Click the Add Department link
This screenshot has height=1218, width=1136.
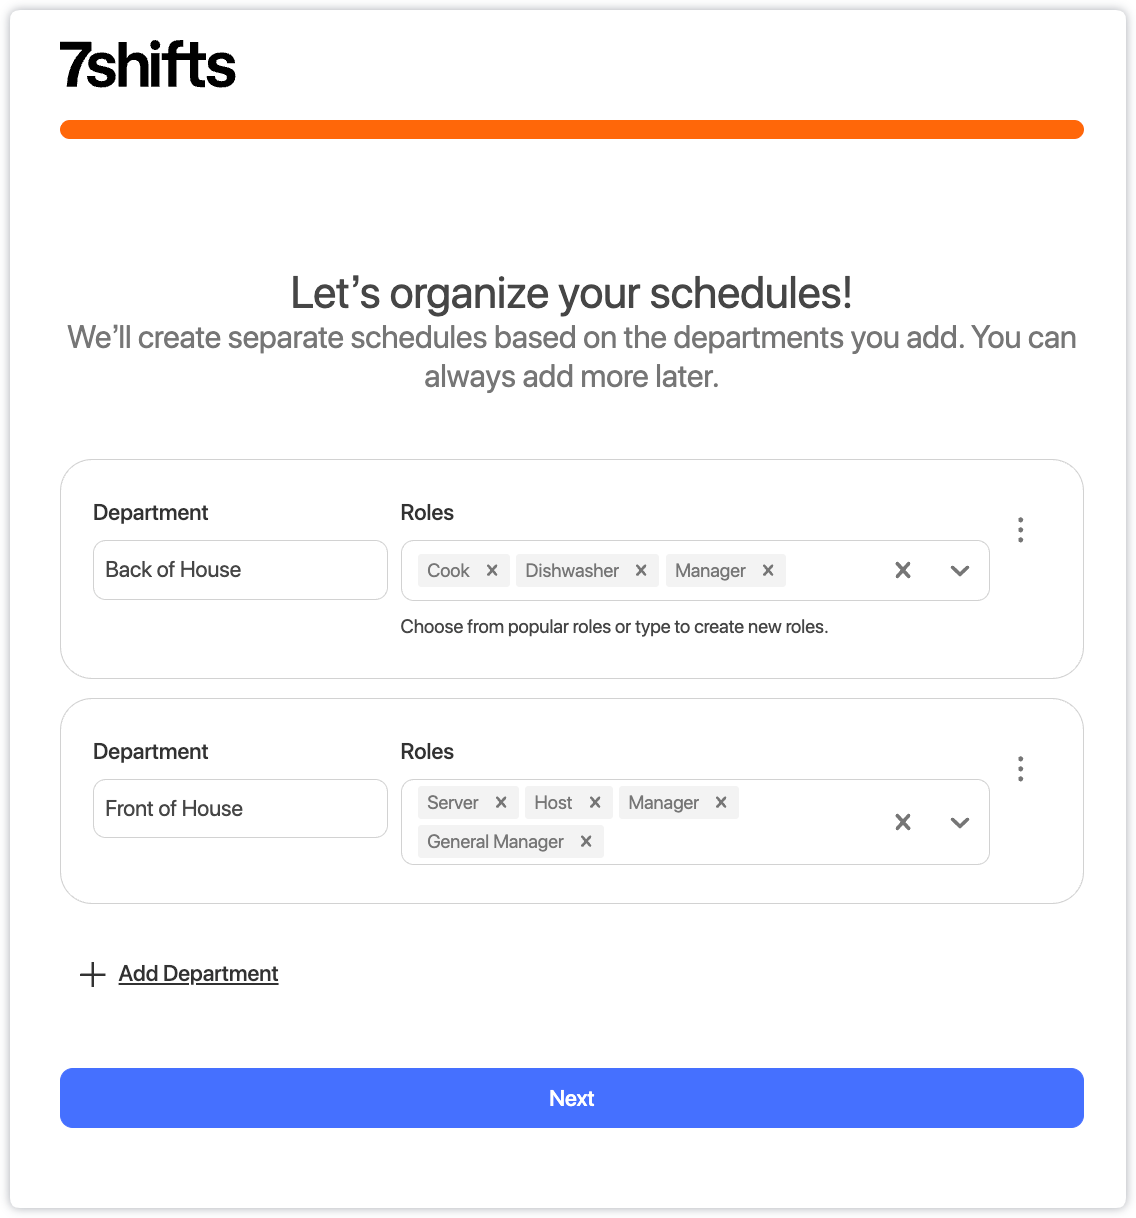coord(198,974)
